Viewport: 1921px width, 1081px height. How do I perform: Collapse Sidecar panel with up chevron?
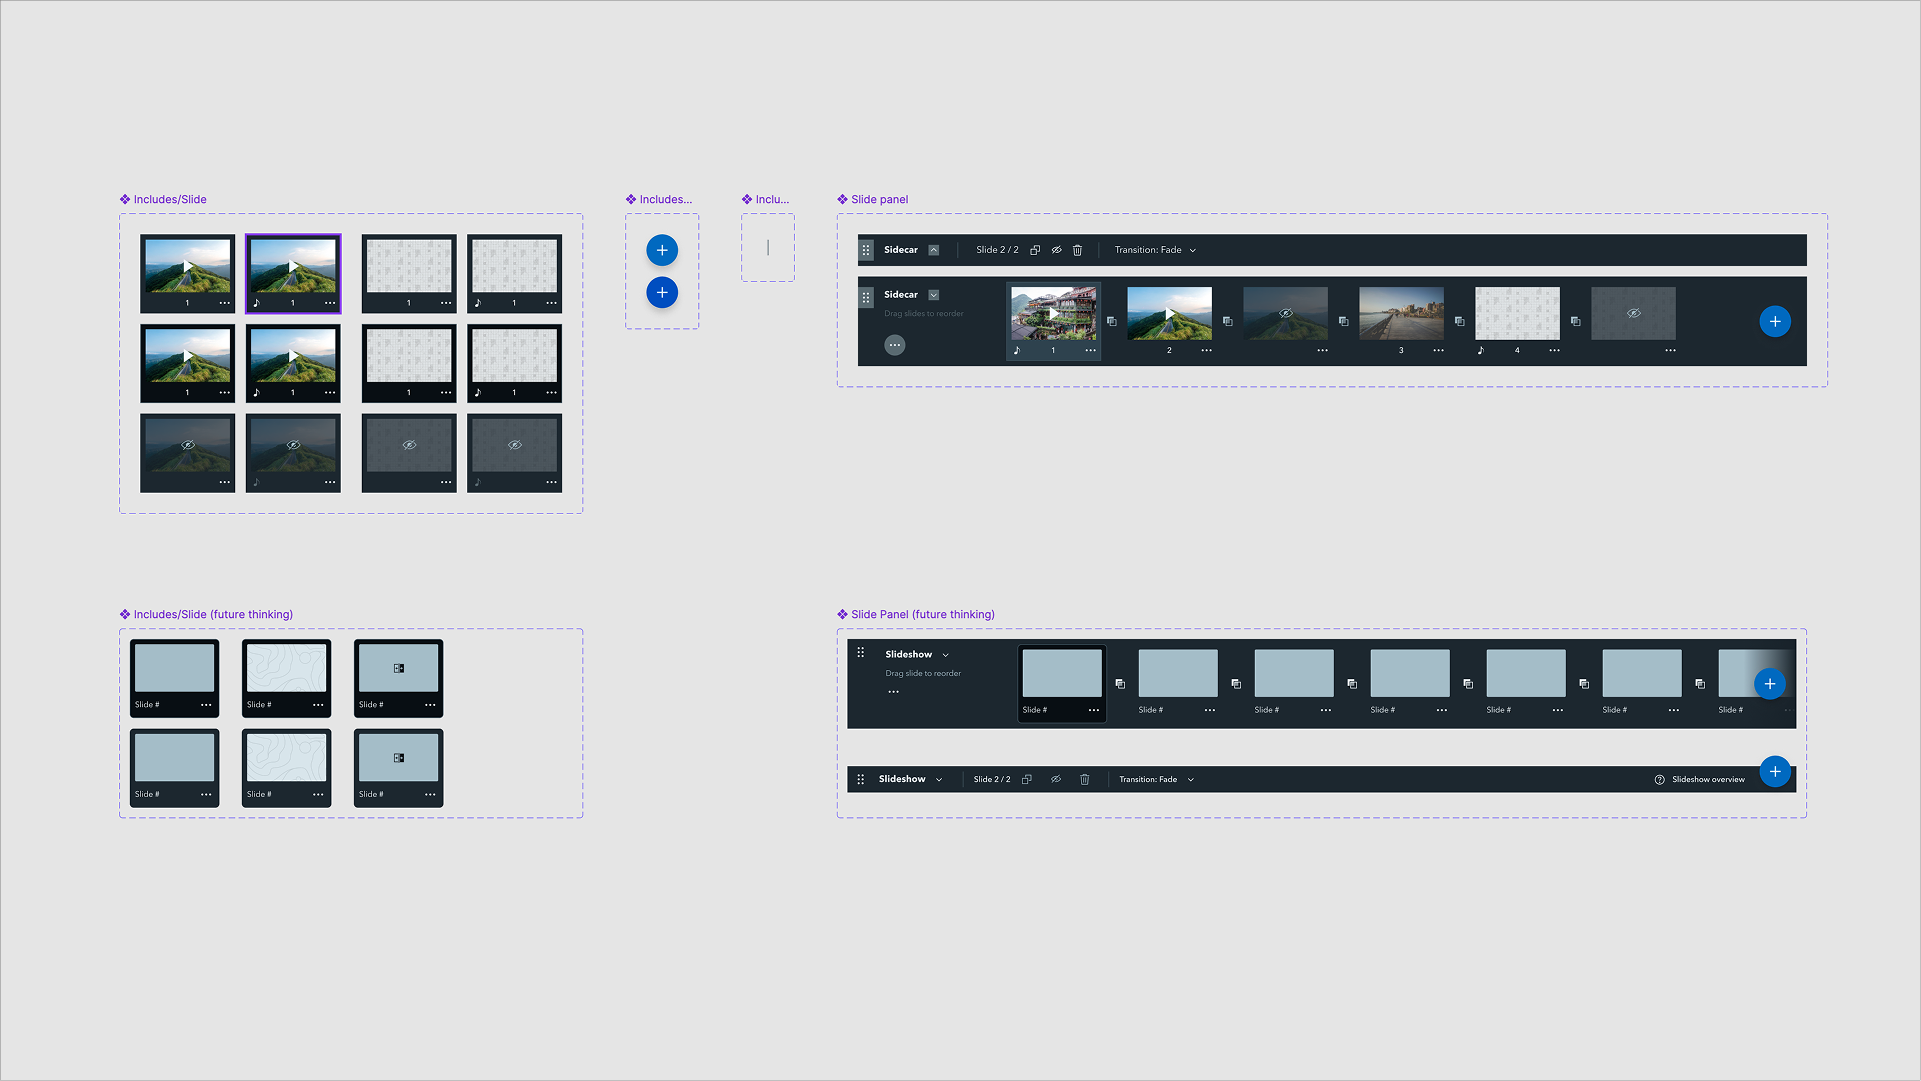[934, 250]
